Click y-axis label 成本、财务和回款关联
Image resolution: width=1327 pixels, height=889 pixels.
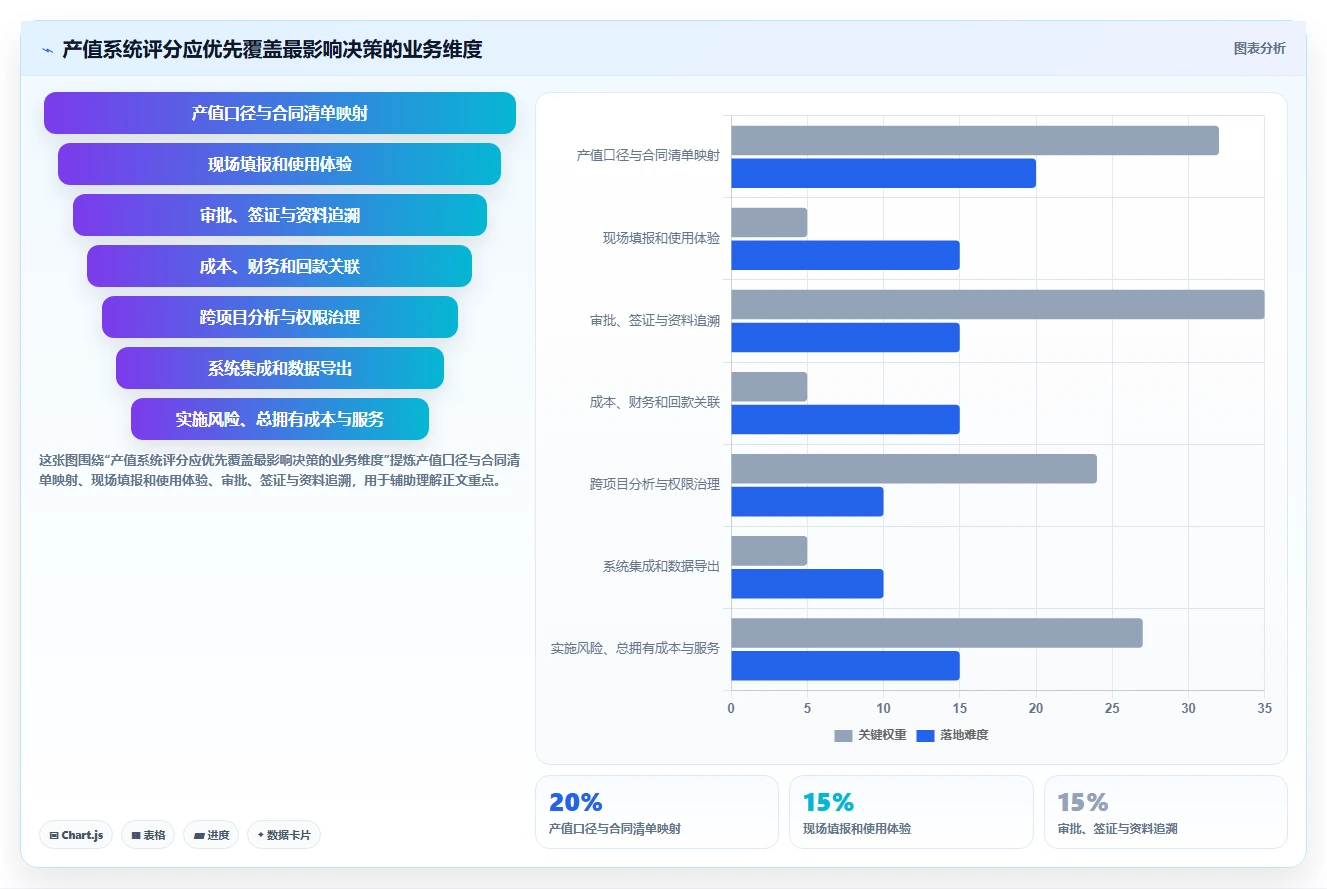pos(655,403)
